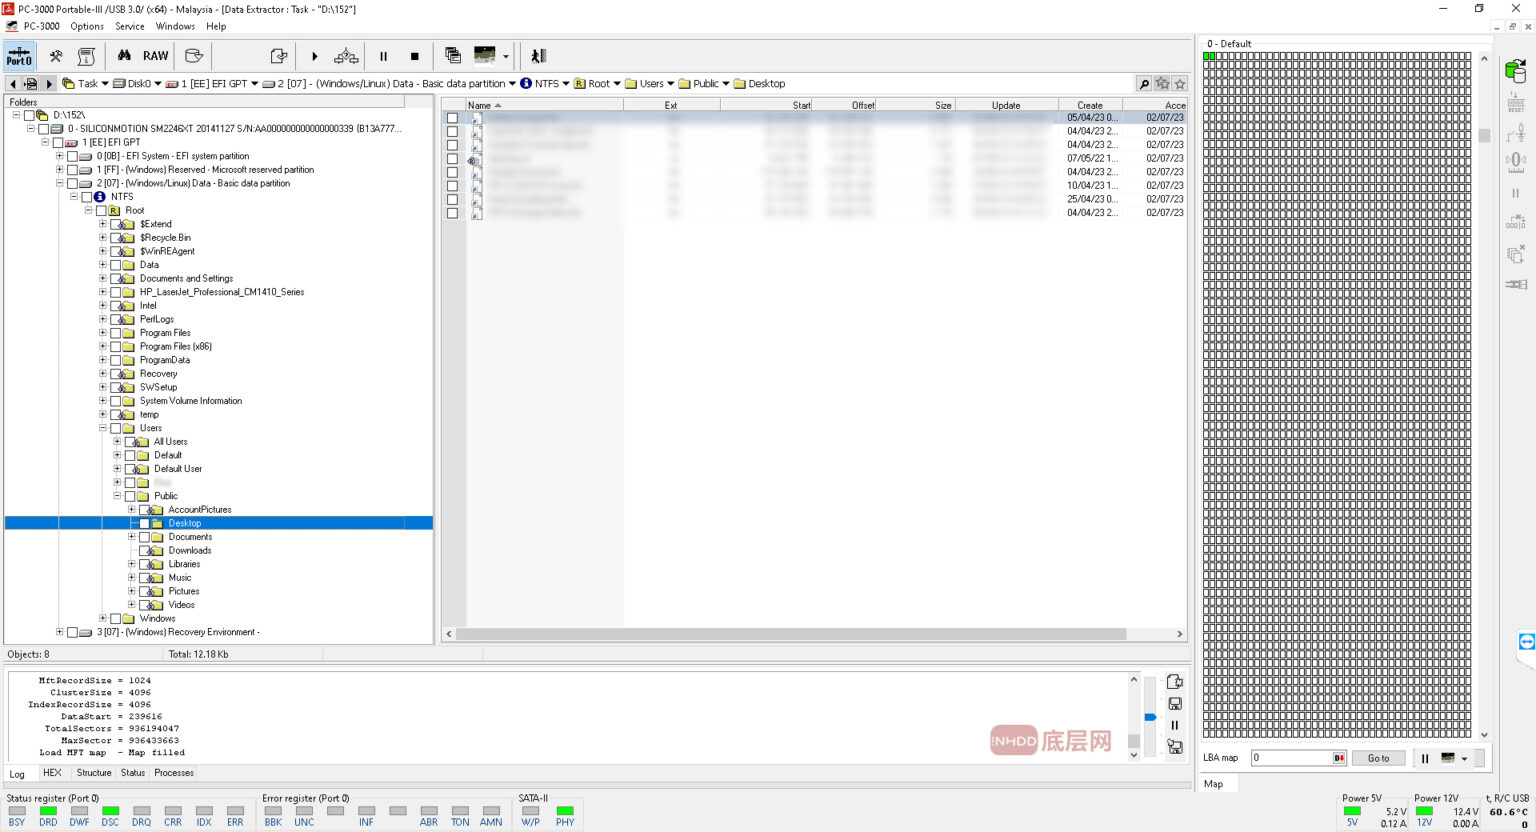Viewport: 1536px width, 832px height.
Task: Click the save log floppy icon
Action: click(1175, 704)
